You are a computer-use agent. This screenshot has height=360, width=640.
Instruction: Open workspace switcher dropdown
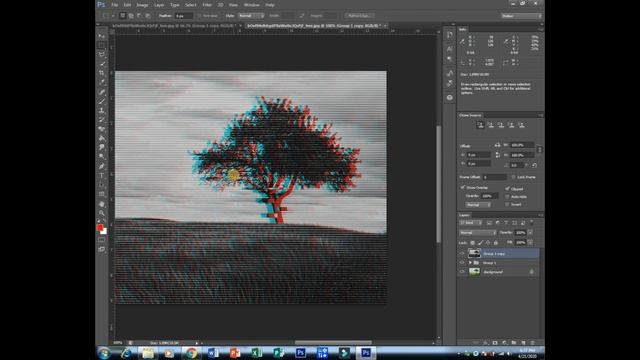click(x=522, y=16)
